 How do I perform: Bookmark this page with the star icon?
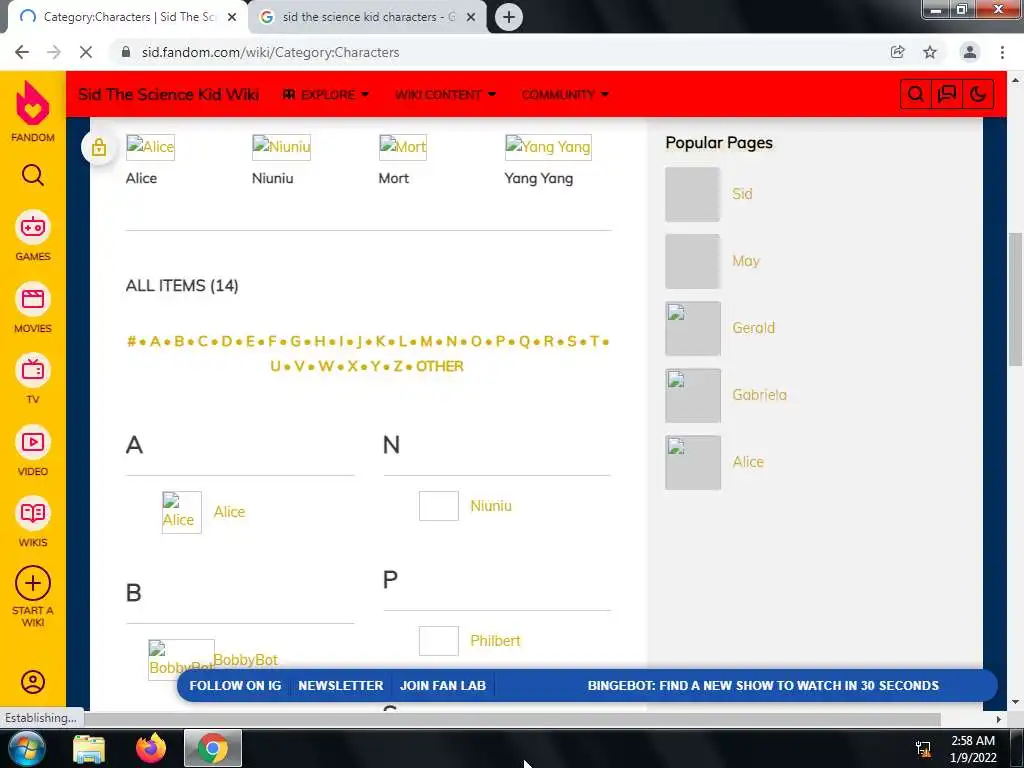pyautogui.click(x=930, y=52)
